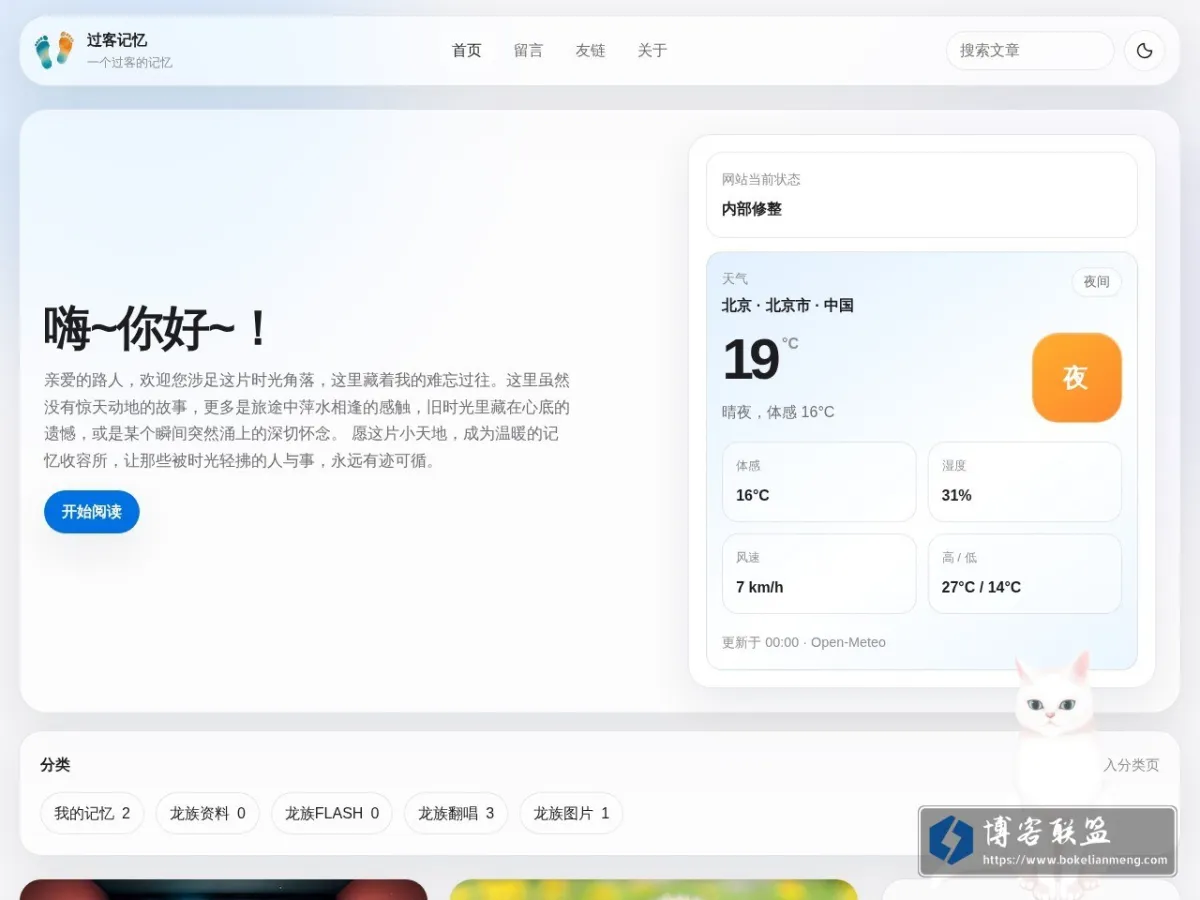Click the large 19 temperature value
The height and width of the screenshot is (900, 1200).
pyautogui.click(x=750, y=360)
